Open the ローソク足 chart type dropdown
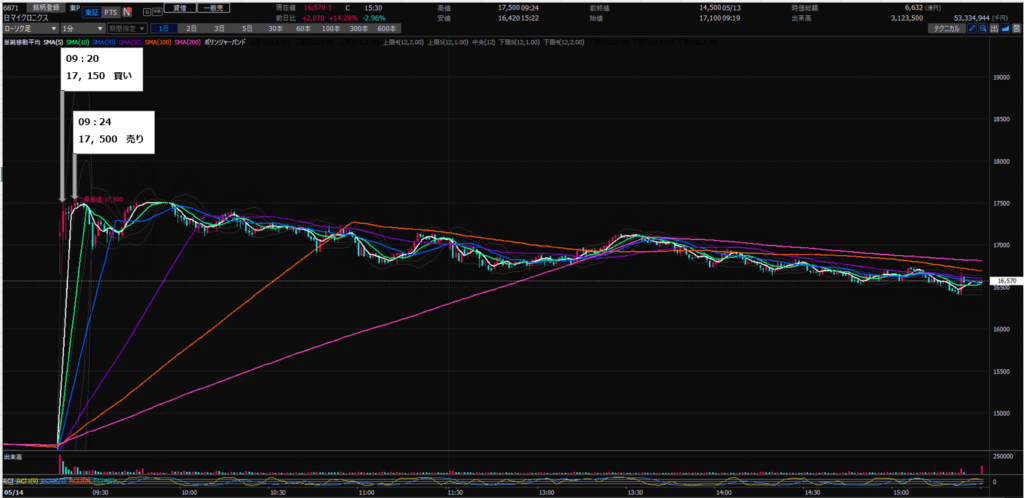The height and width of the screenshot is (498, 1024). click(29, 29)
